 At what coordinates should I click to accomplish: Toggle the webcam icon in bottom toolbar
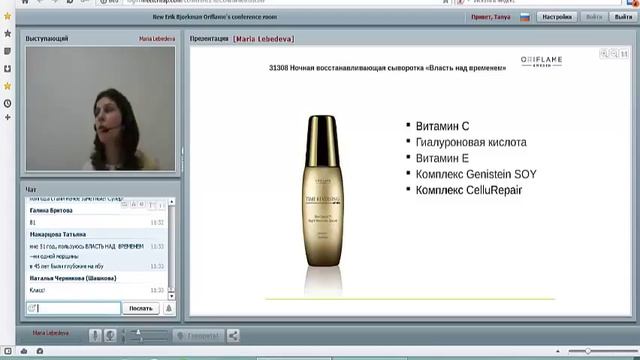click(110, 336)
